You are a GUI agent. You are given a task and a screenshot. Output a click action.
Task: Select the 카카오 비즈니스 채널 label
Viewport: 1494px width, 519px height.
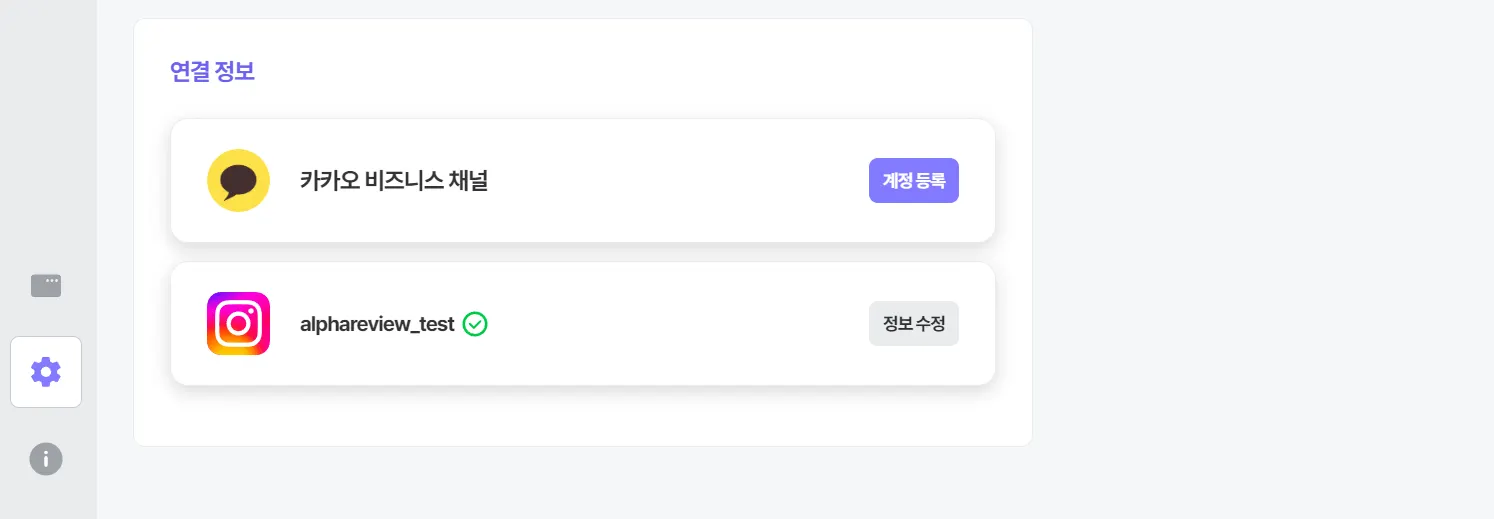393,181
